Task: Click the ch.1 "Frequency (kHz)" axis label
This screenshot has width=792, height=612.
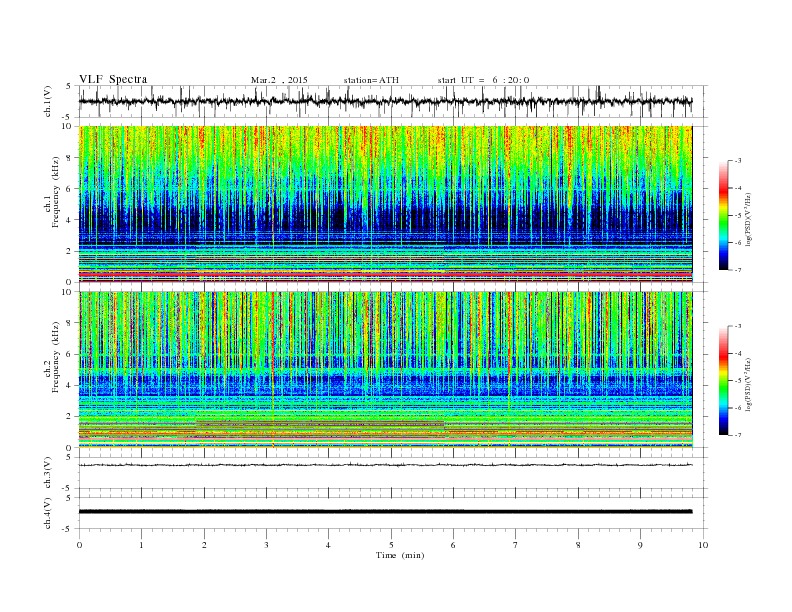Action: [x=56, y=192]
